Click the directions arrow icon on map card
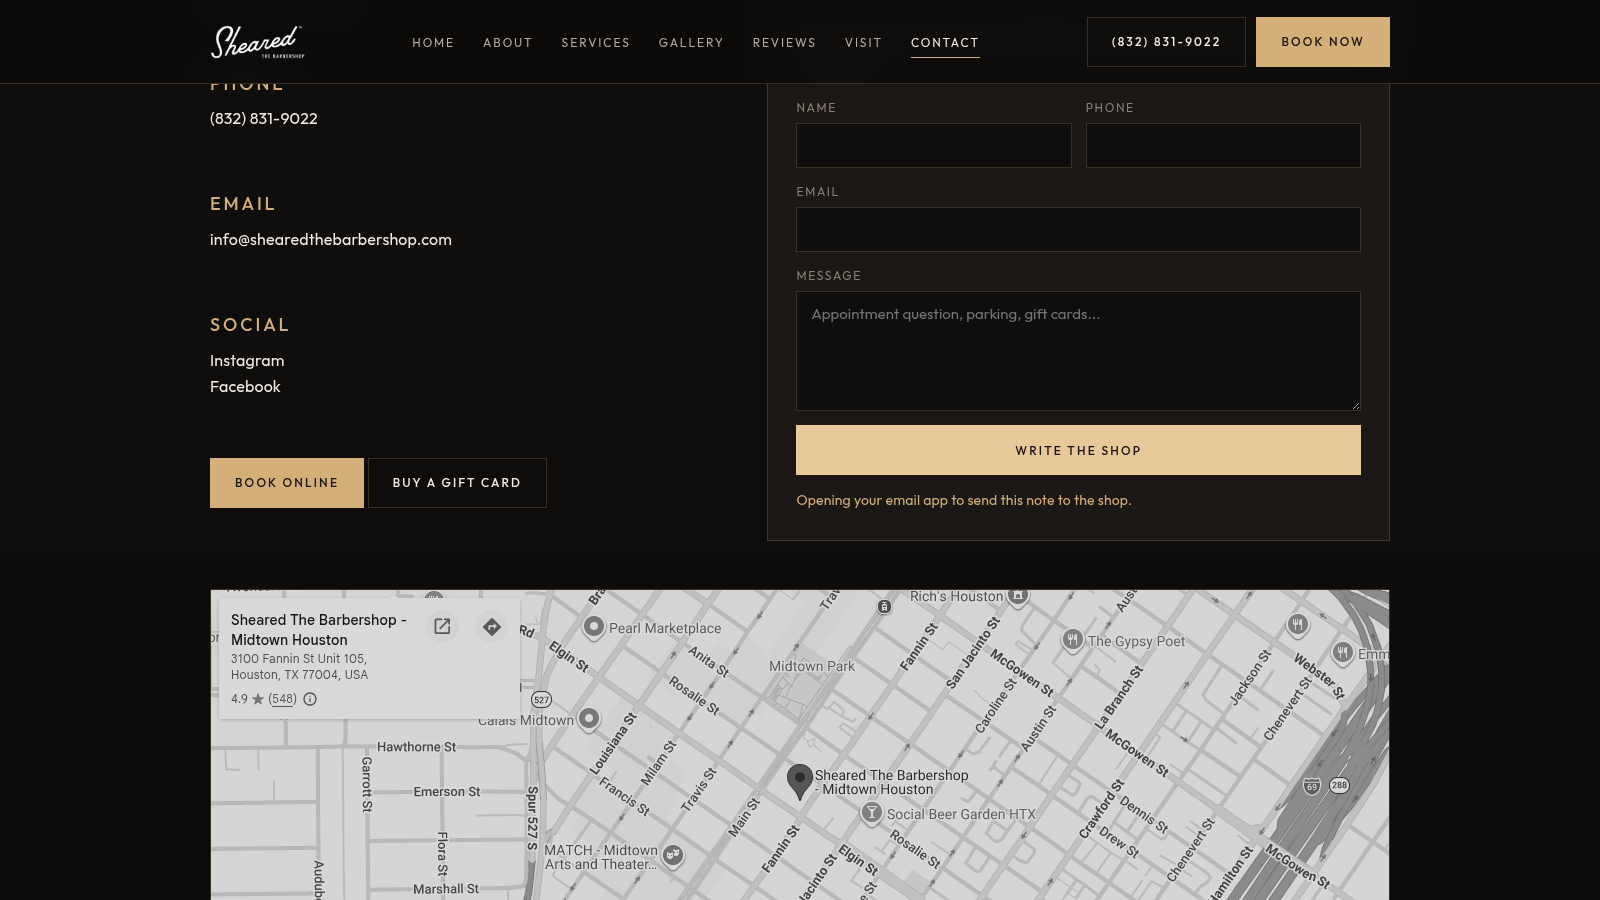The image size is (1600, 900). coord(491,627)
